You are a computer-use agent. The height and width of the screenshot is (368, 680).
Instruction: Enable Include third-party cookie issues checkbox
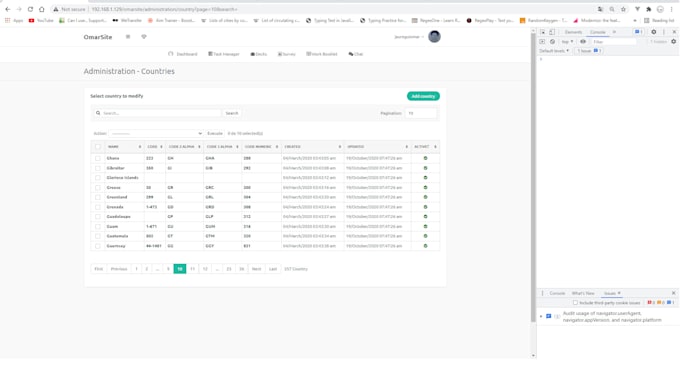(575, 303)
